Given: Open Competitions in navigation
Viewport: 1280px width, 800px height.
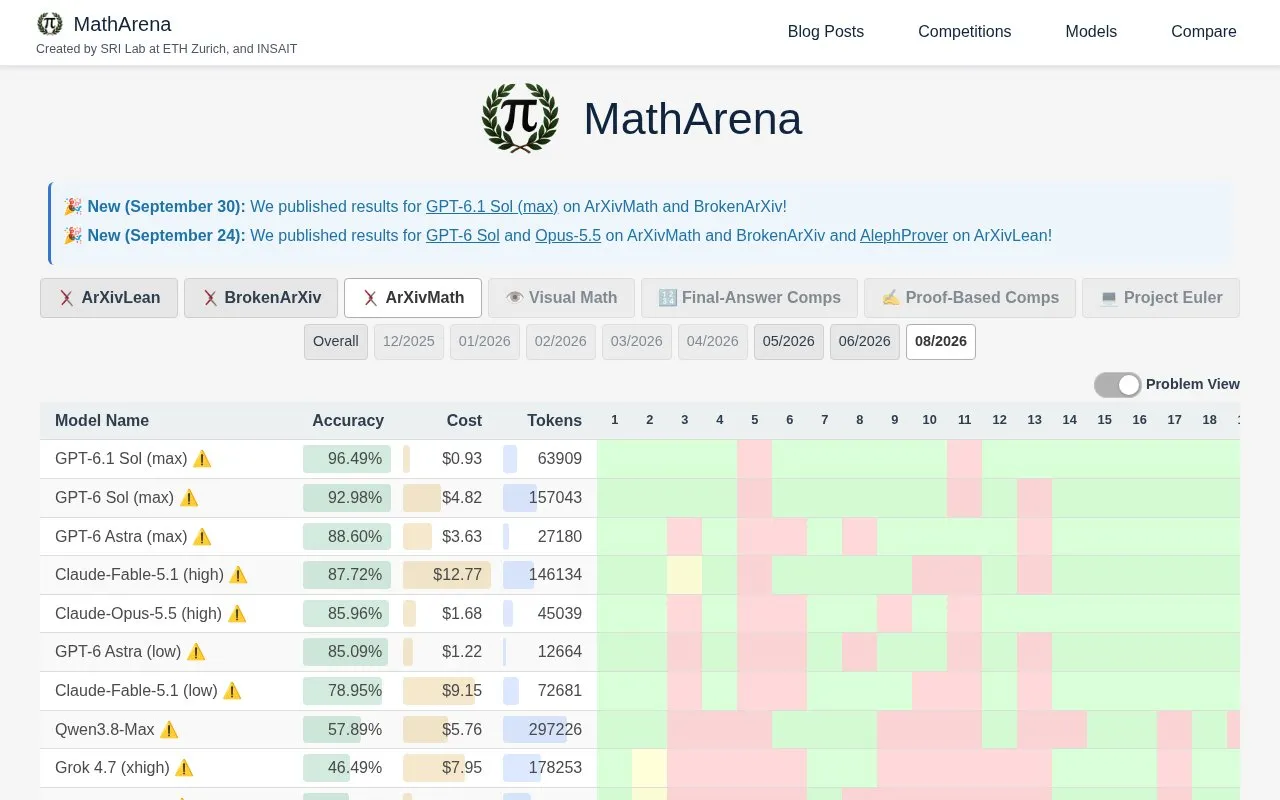Looking at the screenshot, I should click(965, 32).
